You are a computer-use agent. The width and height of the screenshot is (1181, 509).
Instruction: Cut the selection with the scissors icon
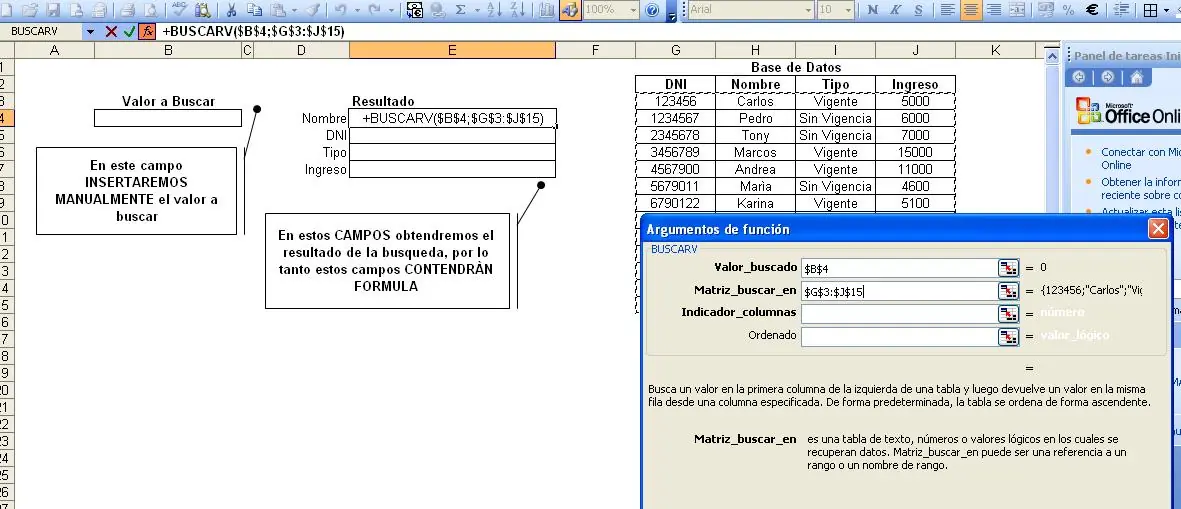pos(231,10)
